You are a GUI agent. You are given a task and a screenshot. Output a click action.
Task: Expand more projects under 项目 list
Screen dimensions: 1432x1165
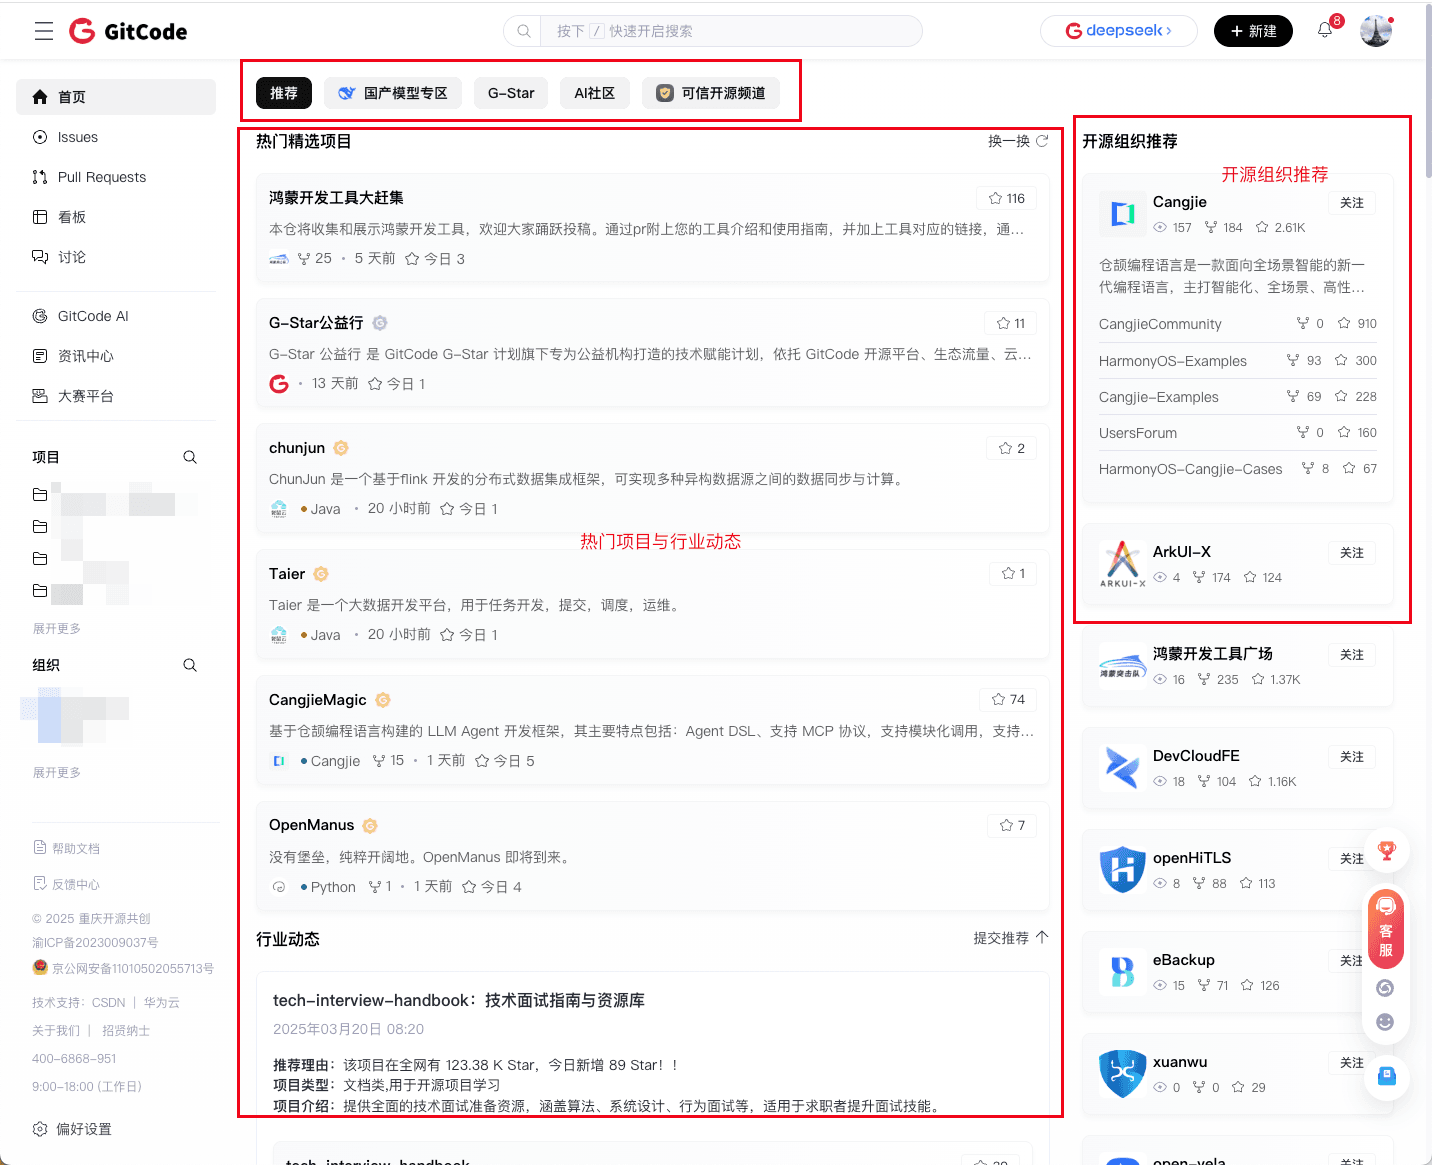point(57,629)
